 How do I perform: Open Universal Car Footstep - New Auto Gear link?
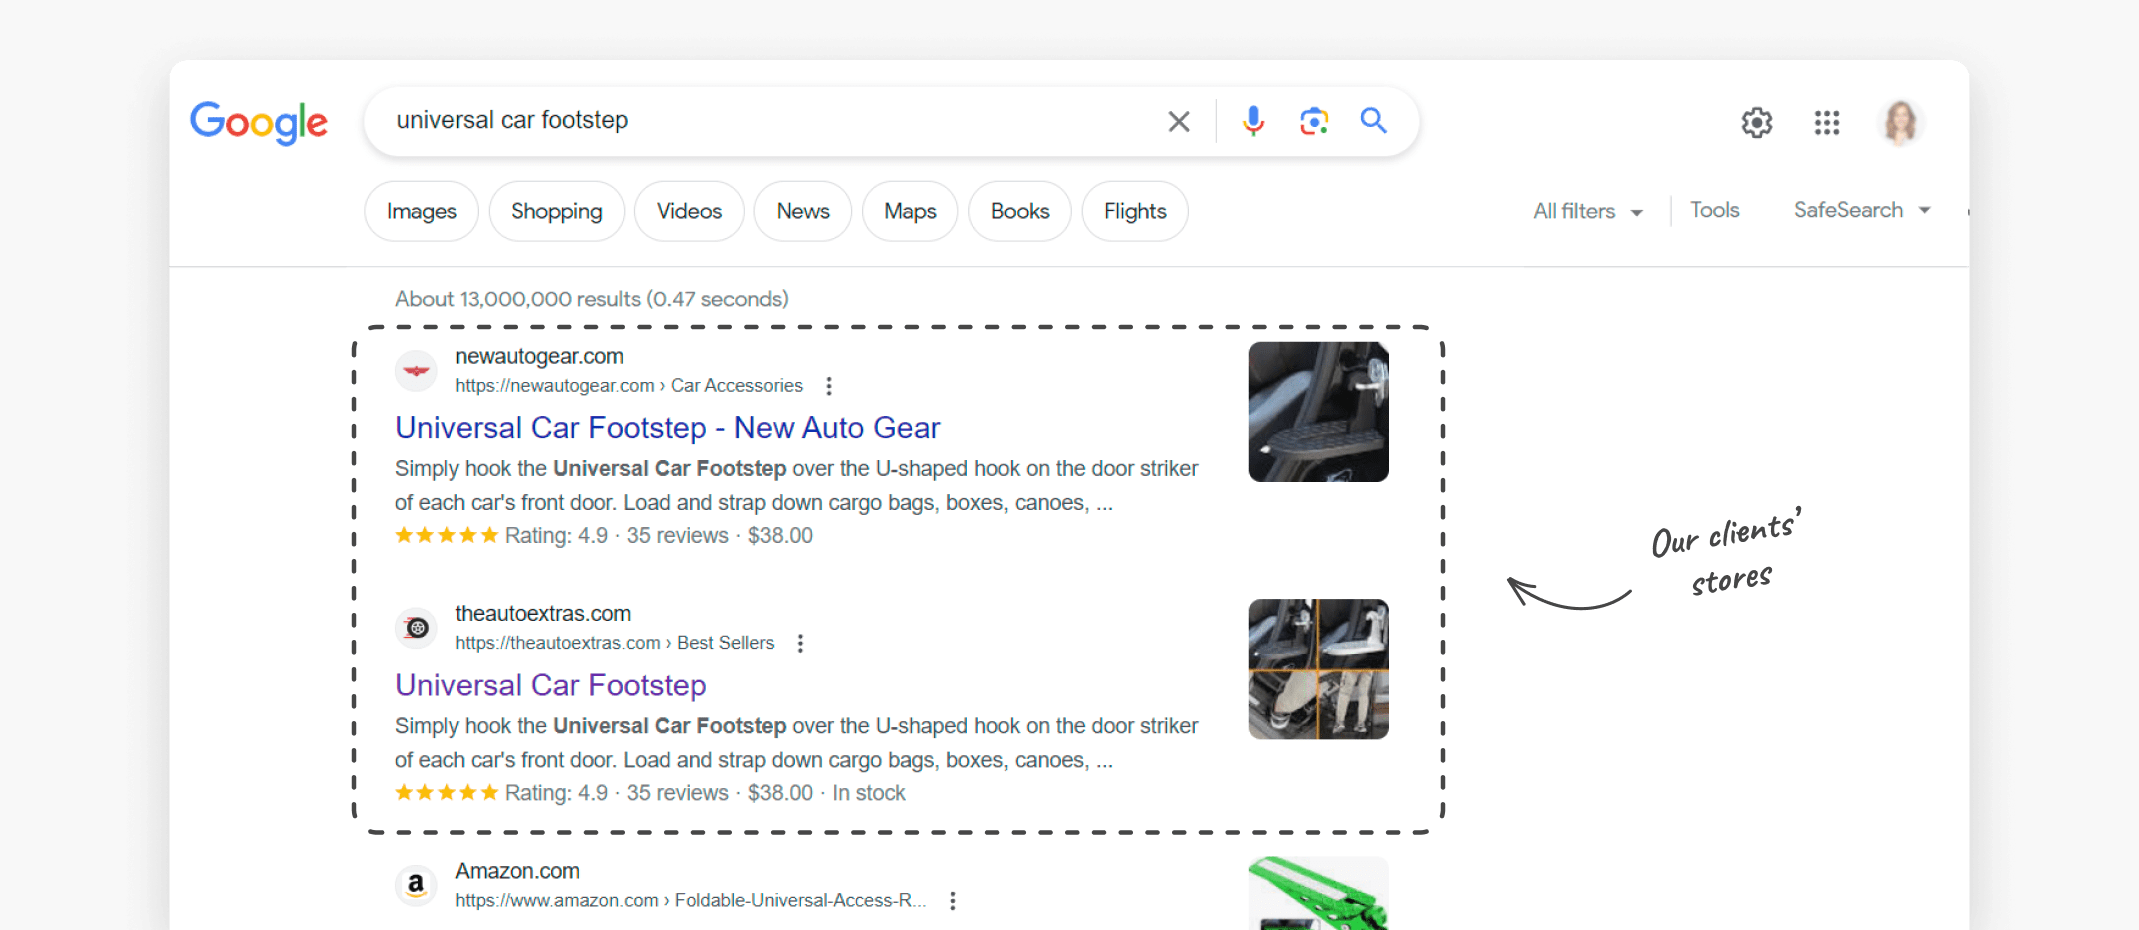point(667,428)
